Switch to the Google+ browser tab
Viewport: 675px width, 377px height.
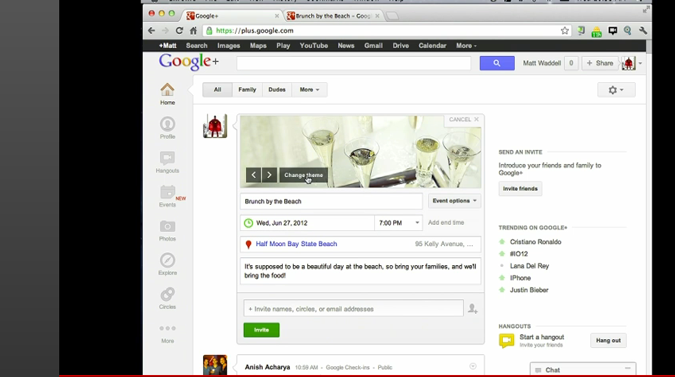[232, 16]
